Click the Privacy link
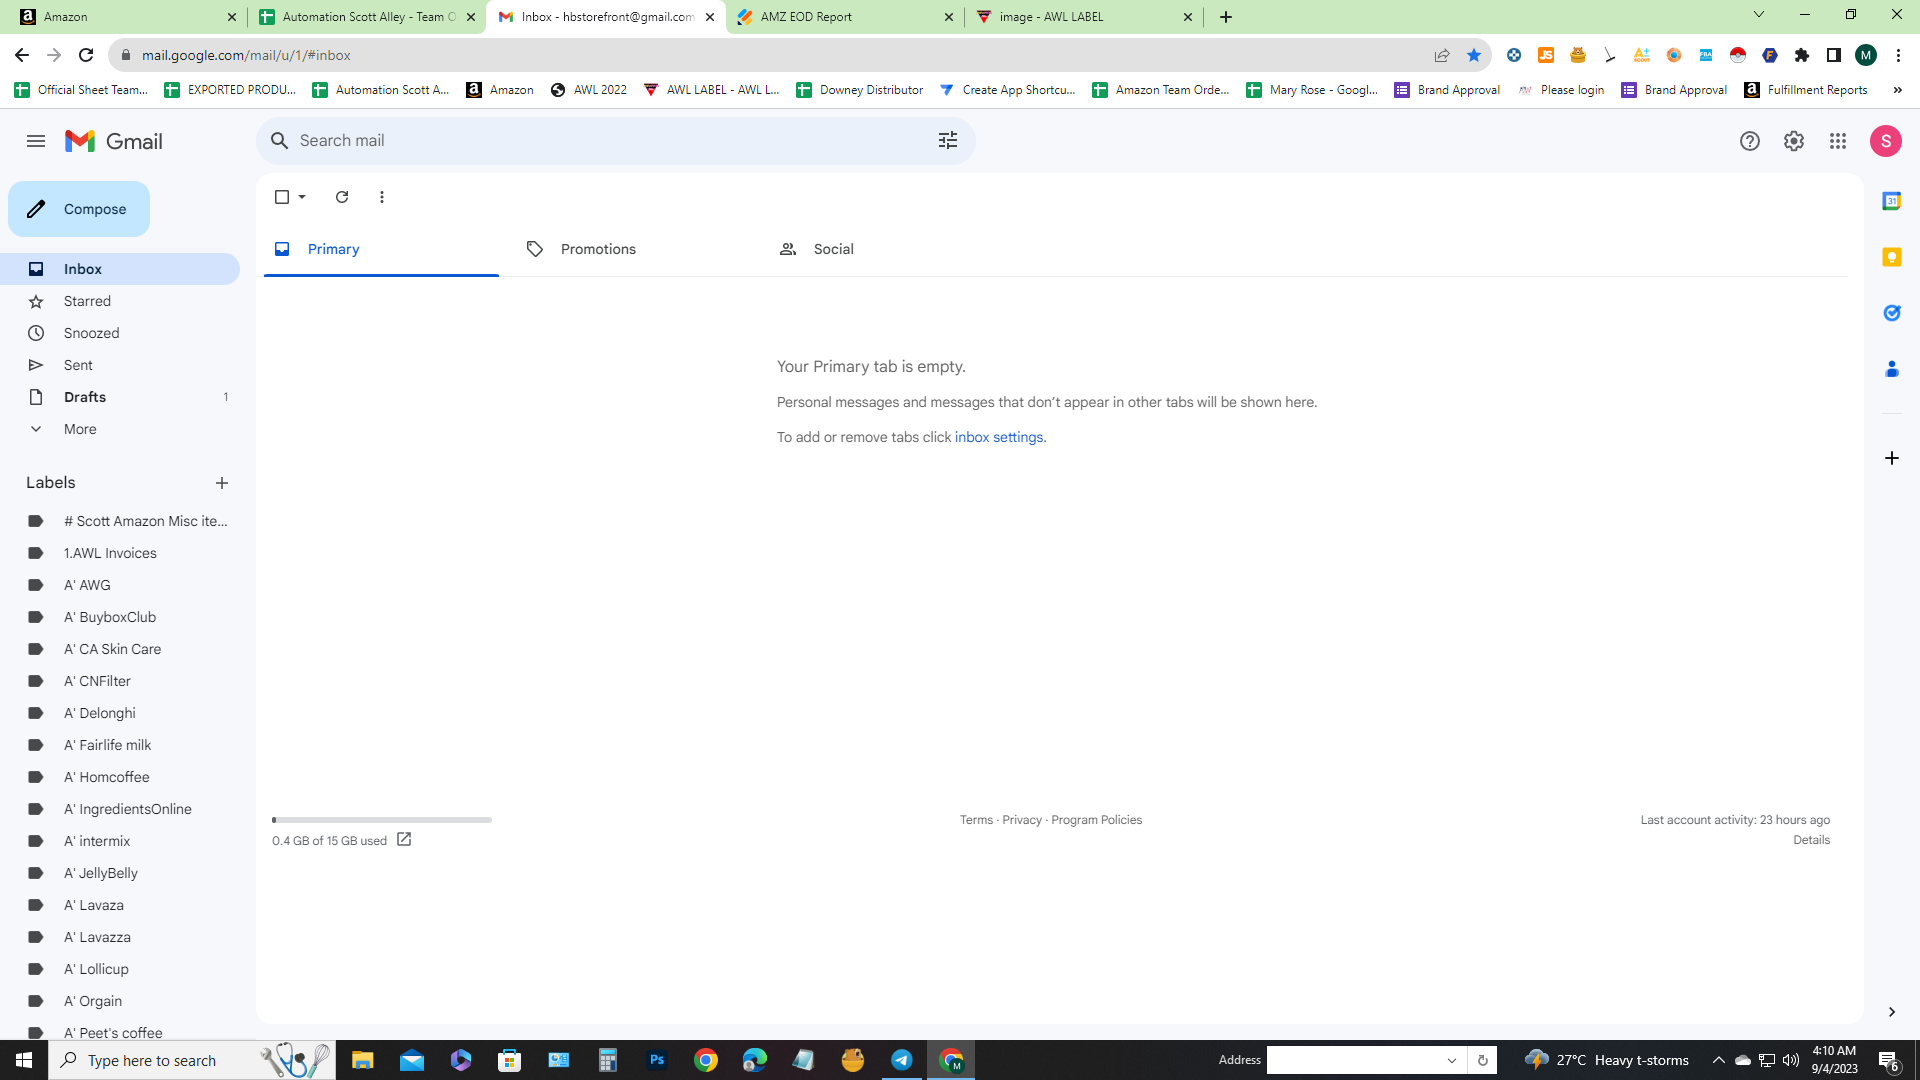The image size is (1920, 1080). [1022, 820]
